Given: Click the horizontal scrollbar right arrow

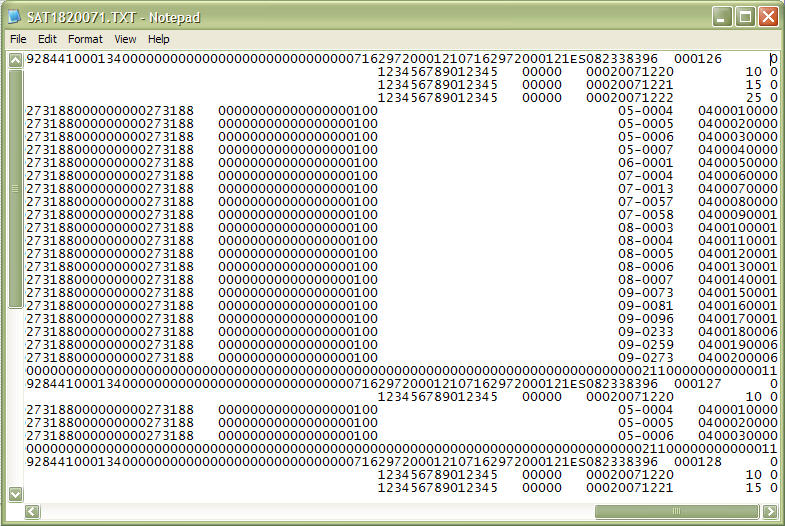Looking at the screenshot, I should pos(770,511).
